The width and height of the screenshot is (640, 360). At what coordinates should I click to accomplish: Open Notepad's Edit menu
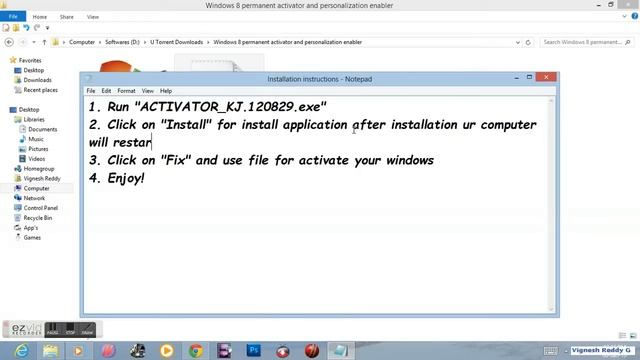(x=106, y=91)
